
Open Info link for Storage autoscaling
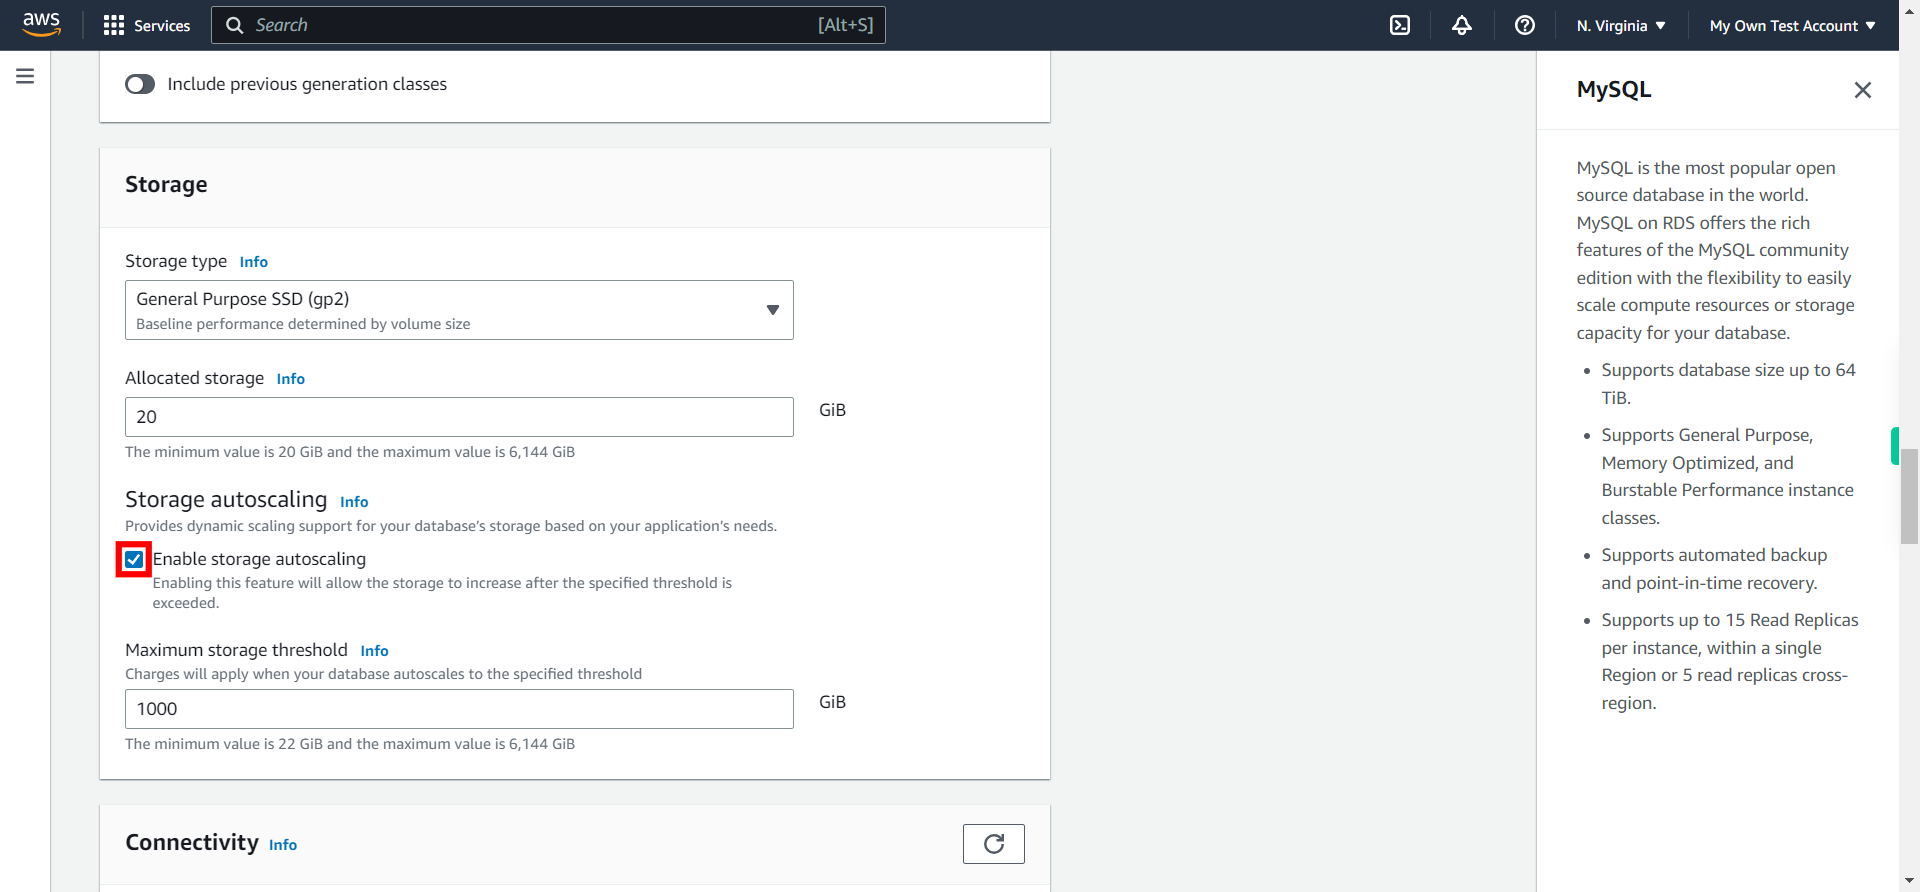coord(354,502)
